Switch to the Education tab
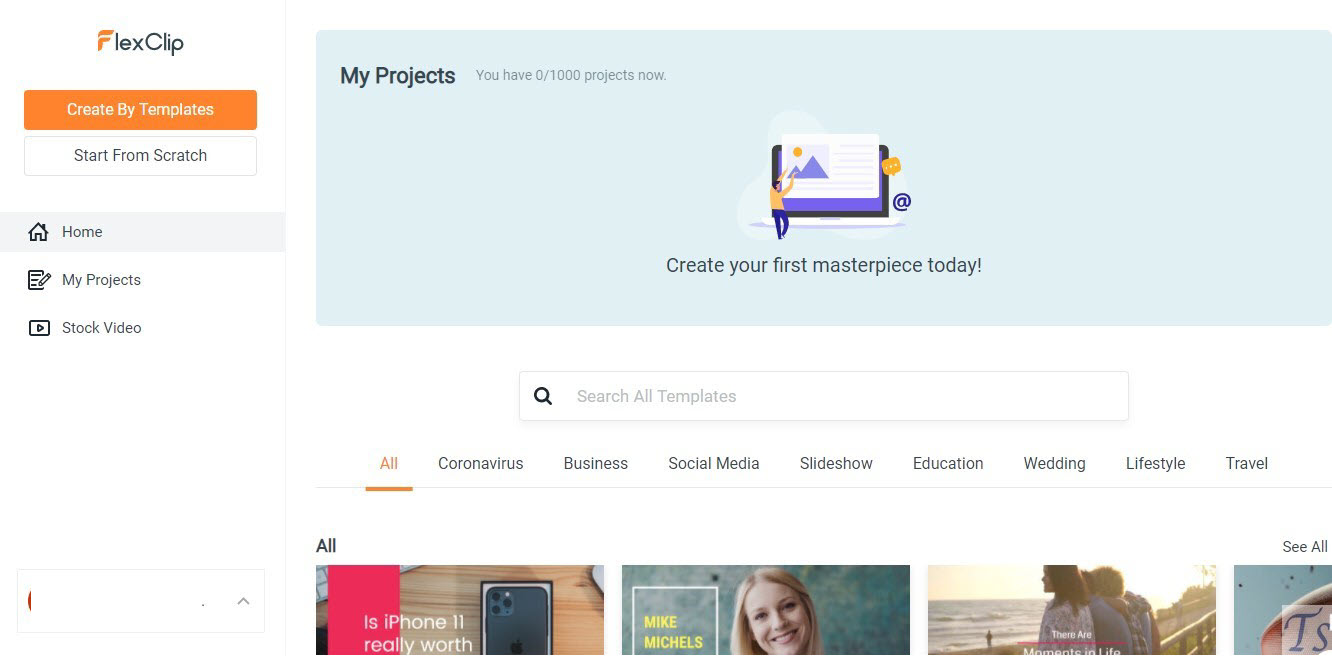Viewport: 1332px width, 659px height. pyautogui.click(x=947, y=464)
